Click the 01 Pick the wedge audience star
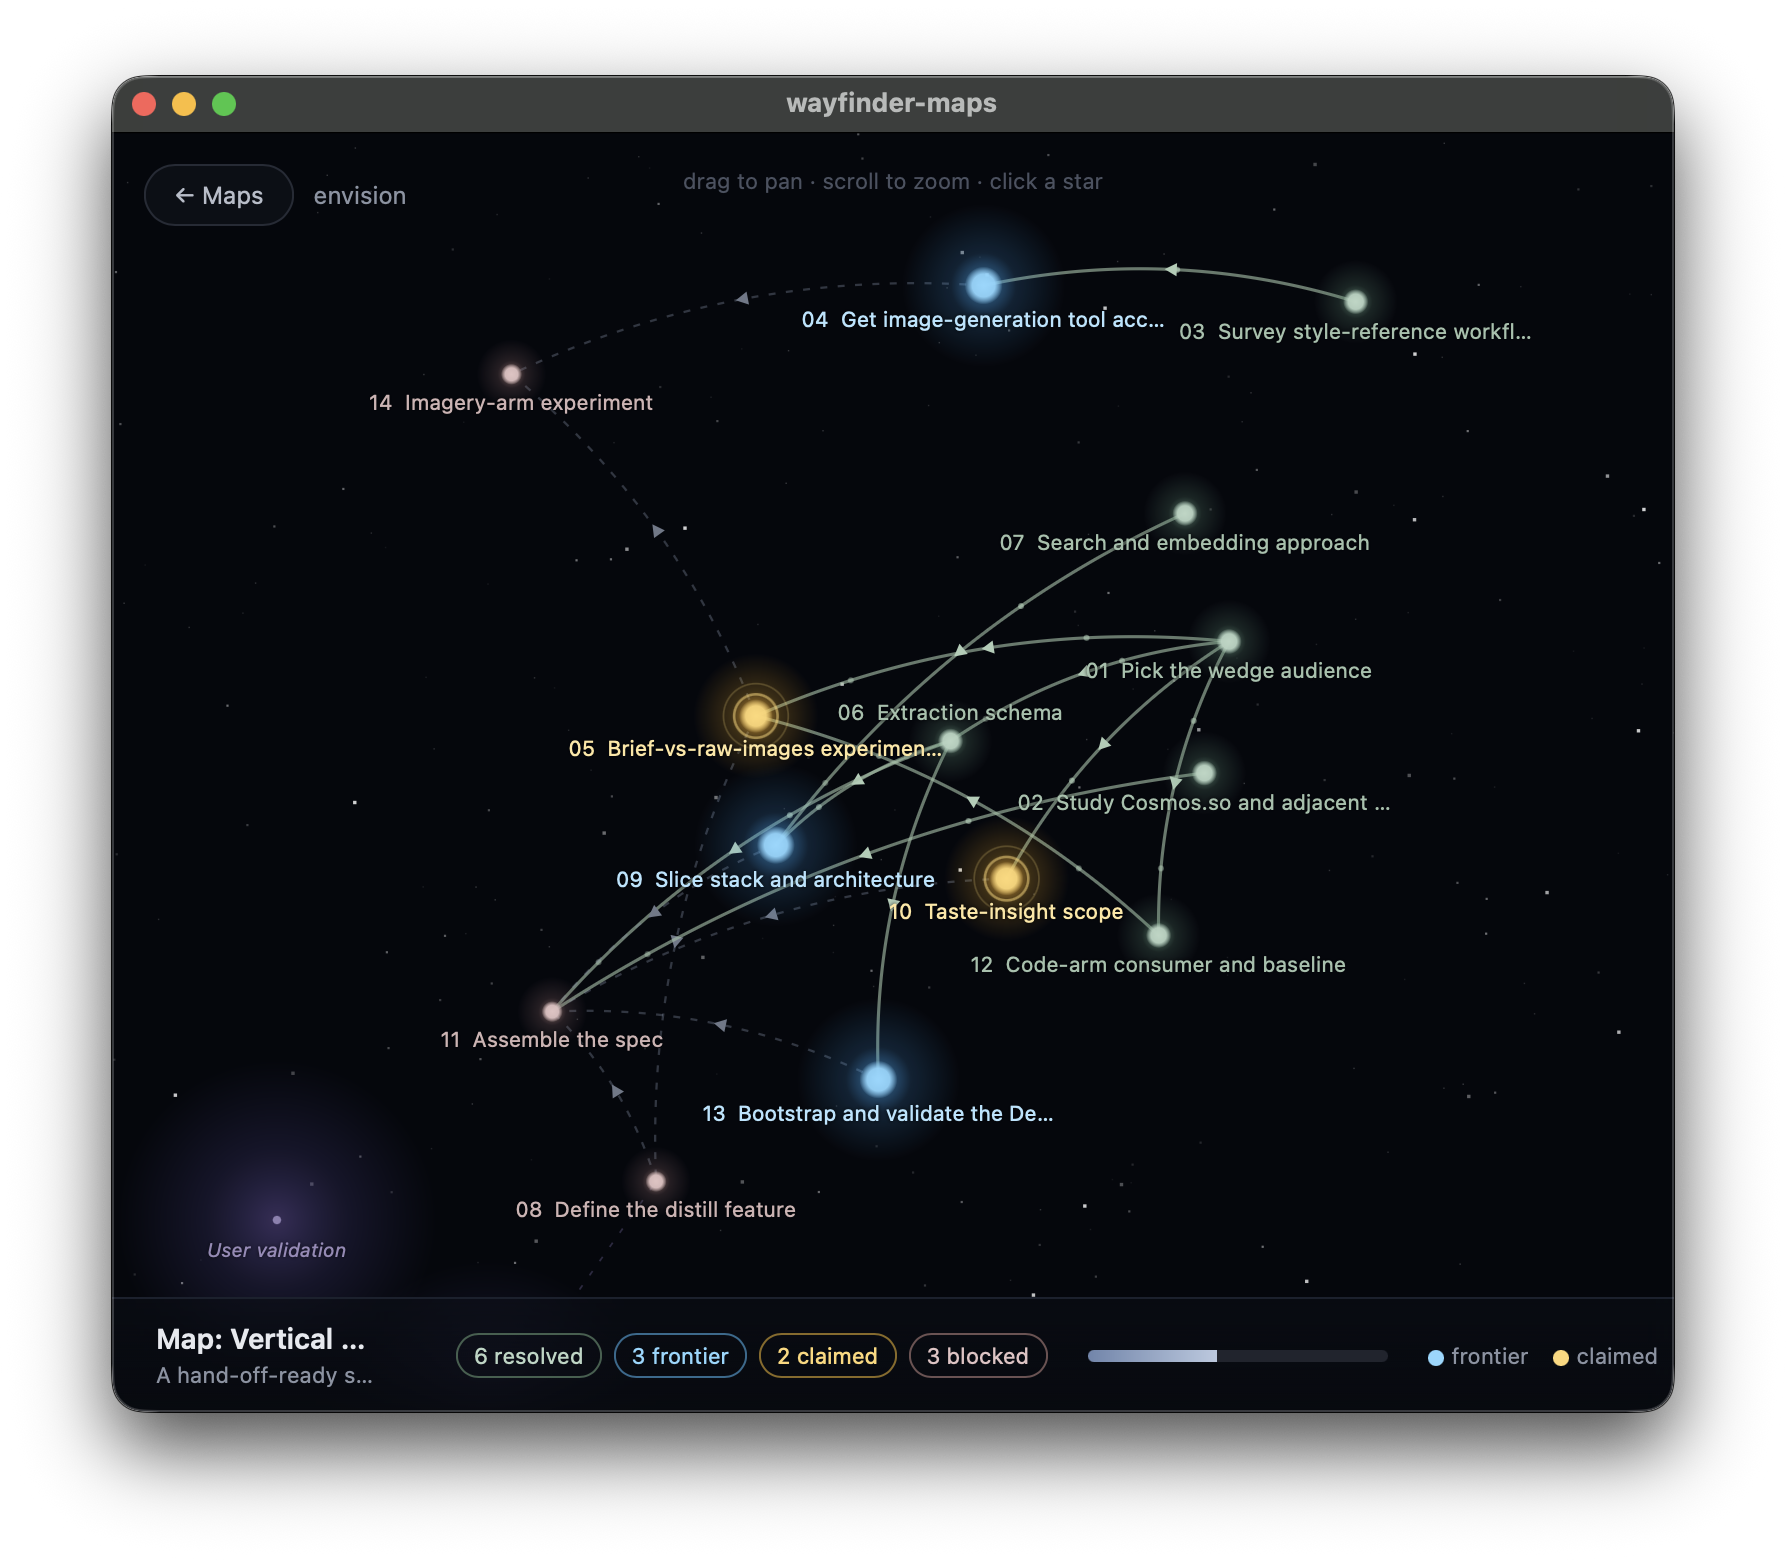This screenshot has height=1560, width=1786. pos(1229,641)
